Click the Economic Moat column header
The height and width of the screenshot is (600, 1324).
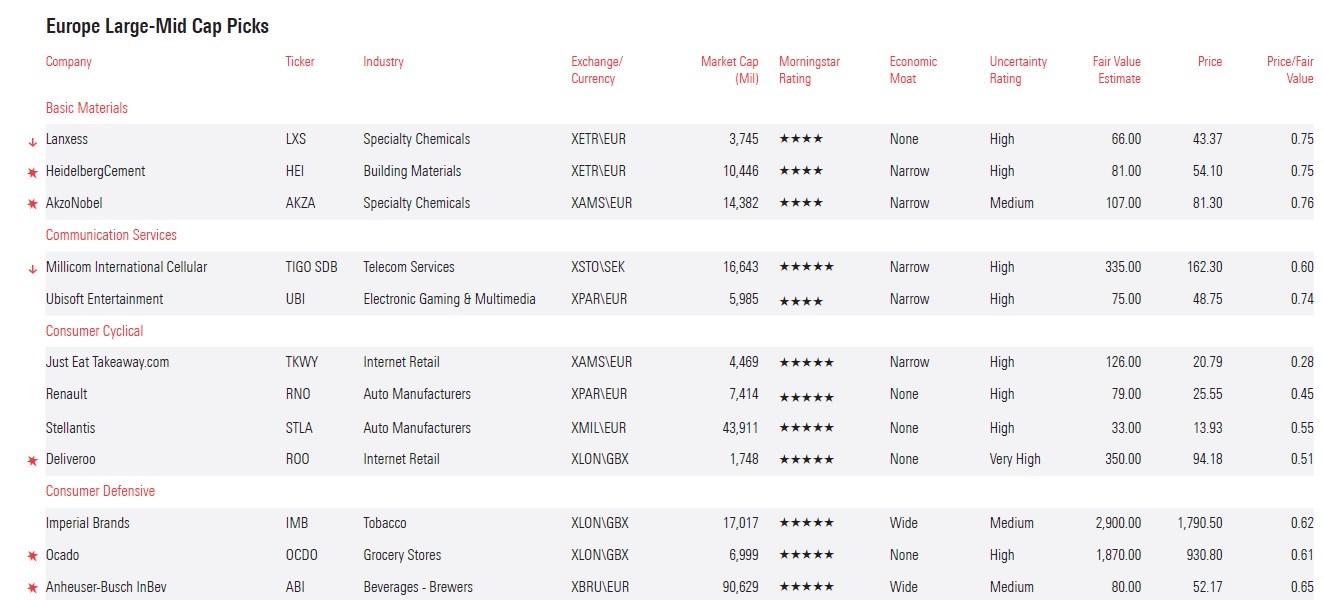click(913, 70)
